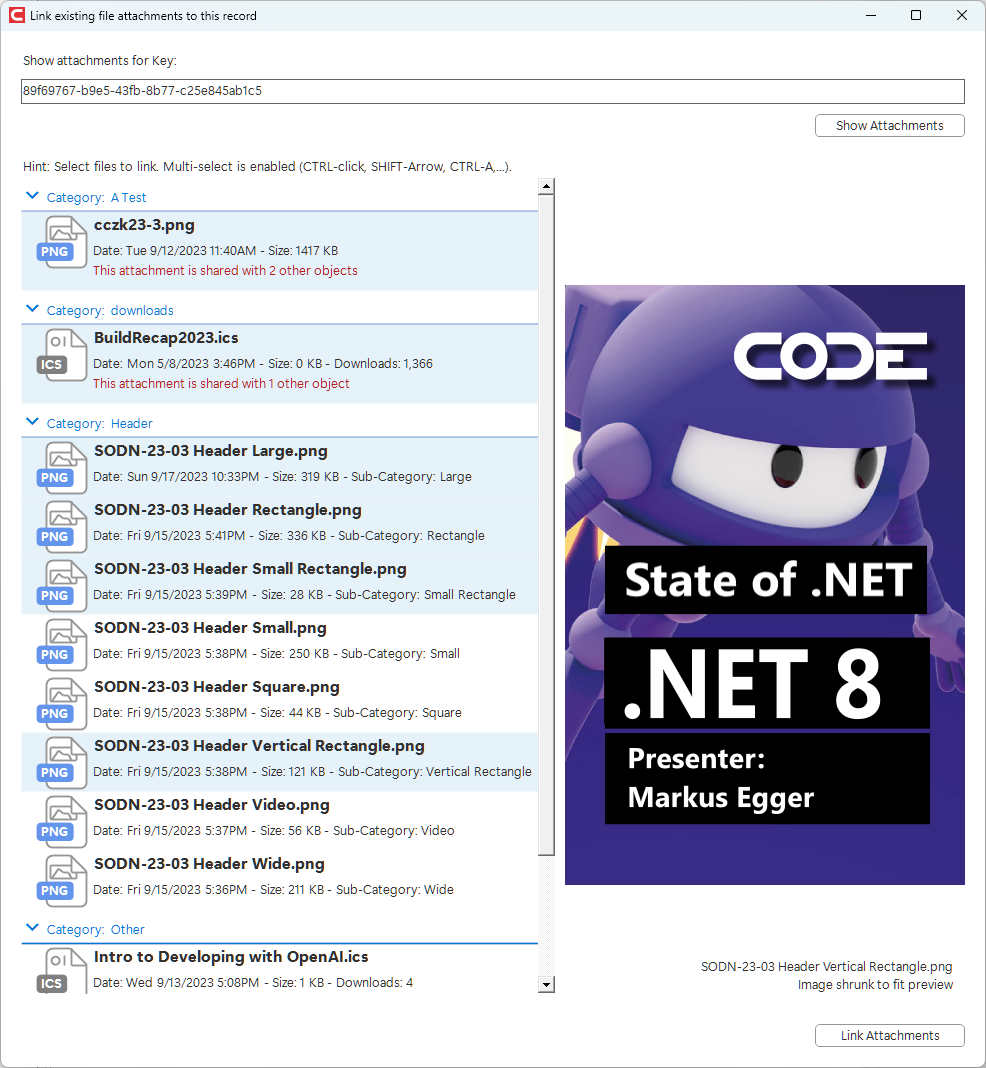Viewport: 986px width, 1068px height.
Task: Select 'SODN-23-03 Header Wide.png' file name
Action: click(209, 864)
